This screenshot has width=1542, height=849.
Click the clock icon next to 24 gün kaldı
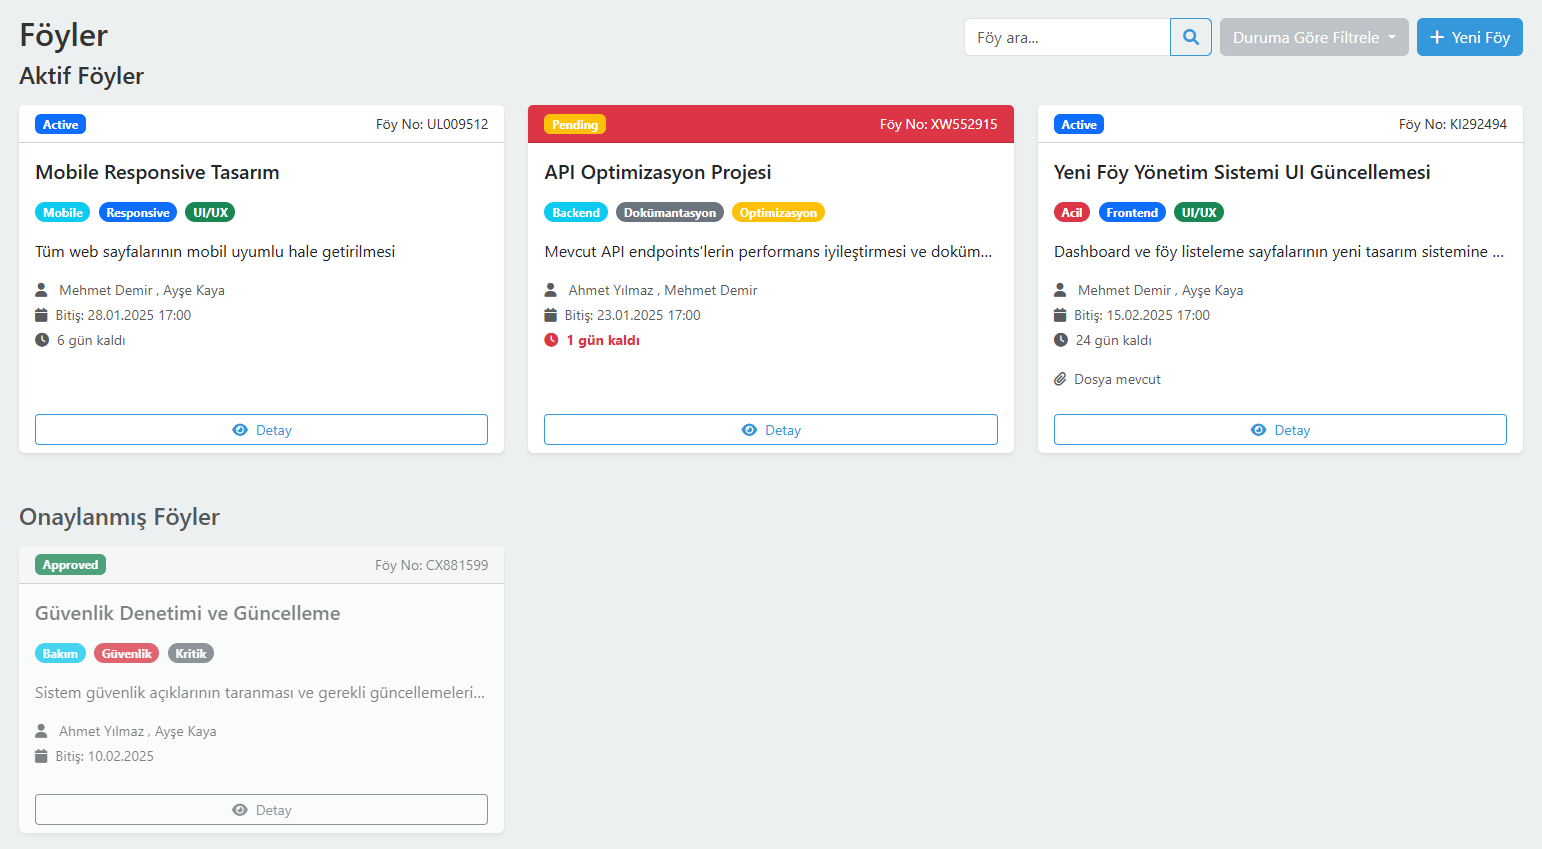[1060, 340]
